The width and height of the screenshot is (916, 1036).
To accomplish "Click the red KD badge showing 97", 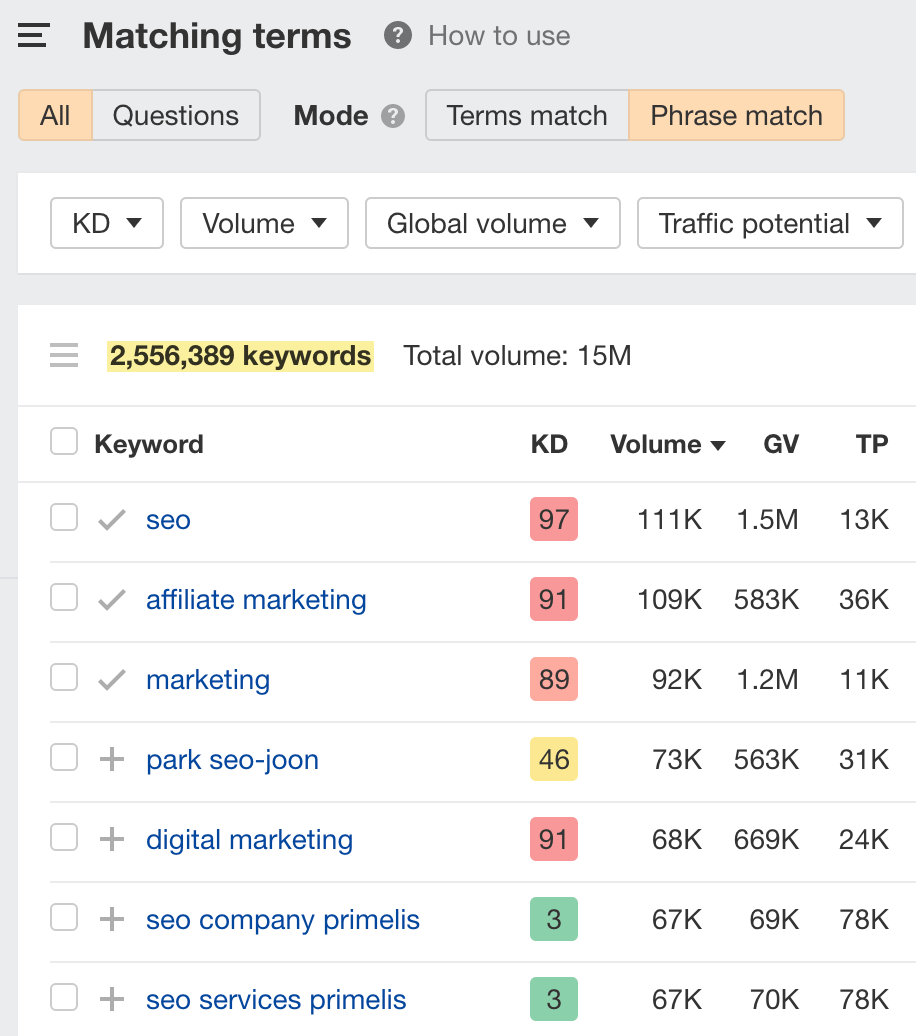I will pos(553,519).
